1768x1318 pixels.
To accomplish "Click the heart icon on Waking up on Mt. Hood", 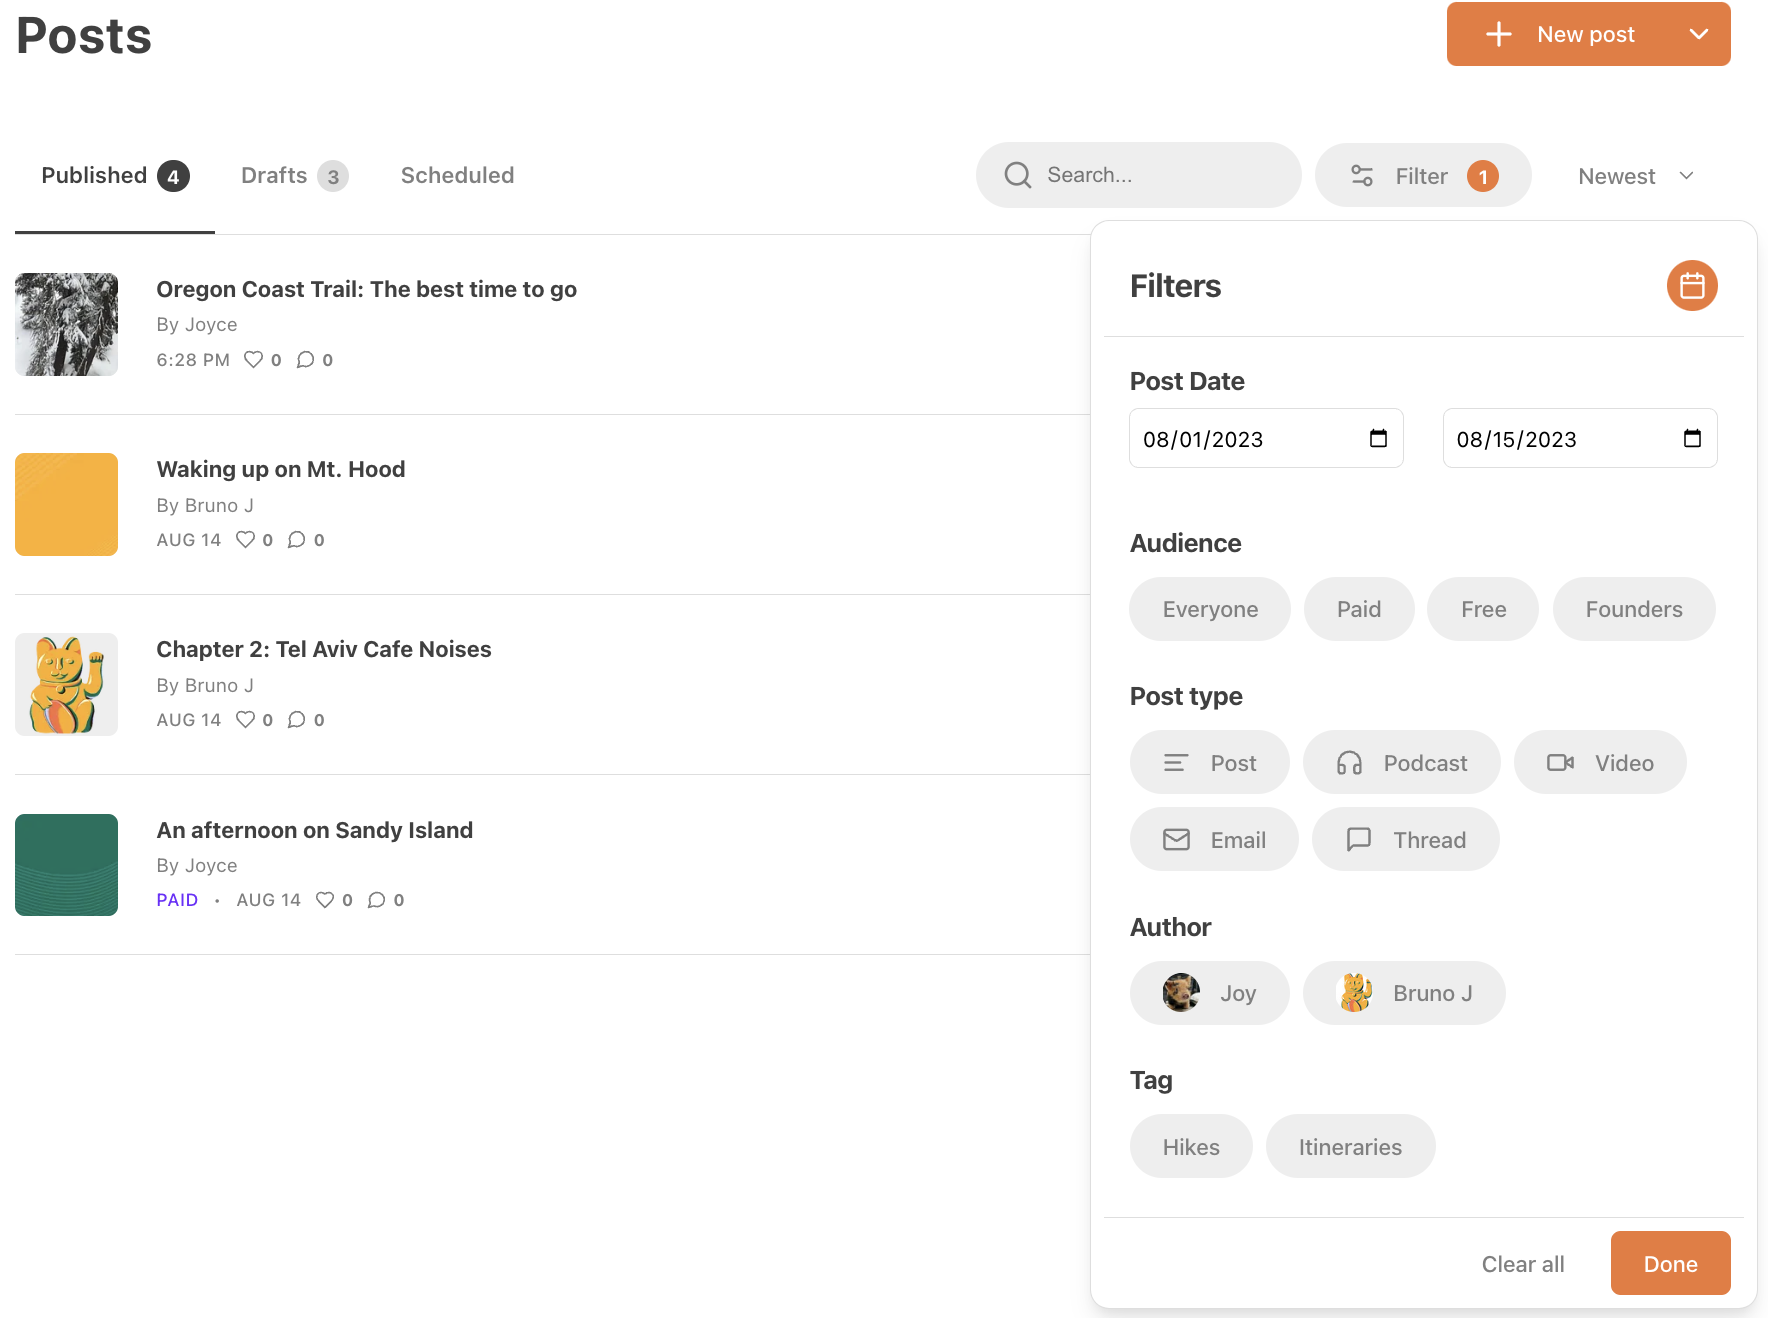I will tap(246, 539).
